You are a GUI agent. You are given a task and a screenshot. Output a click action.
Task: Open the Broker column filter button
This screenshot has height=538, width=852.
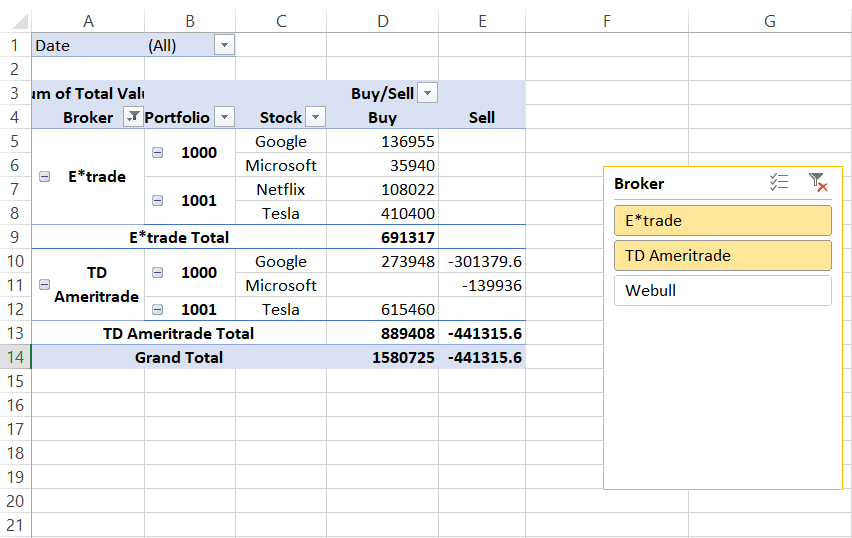tap(132, 117)
